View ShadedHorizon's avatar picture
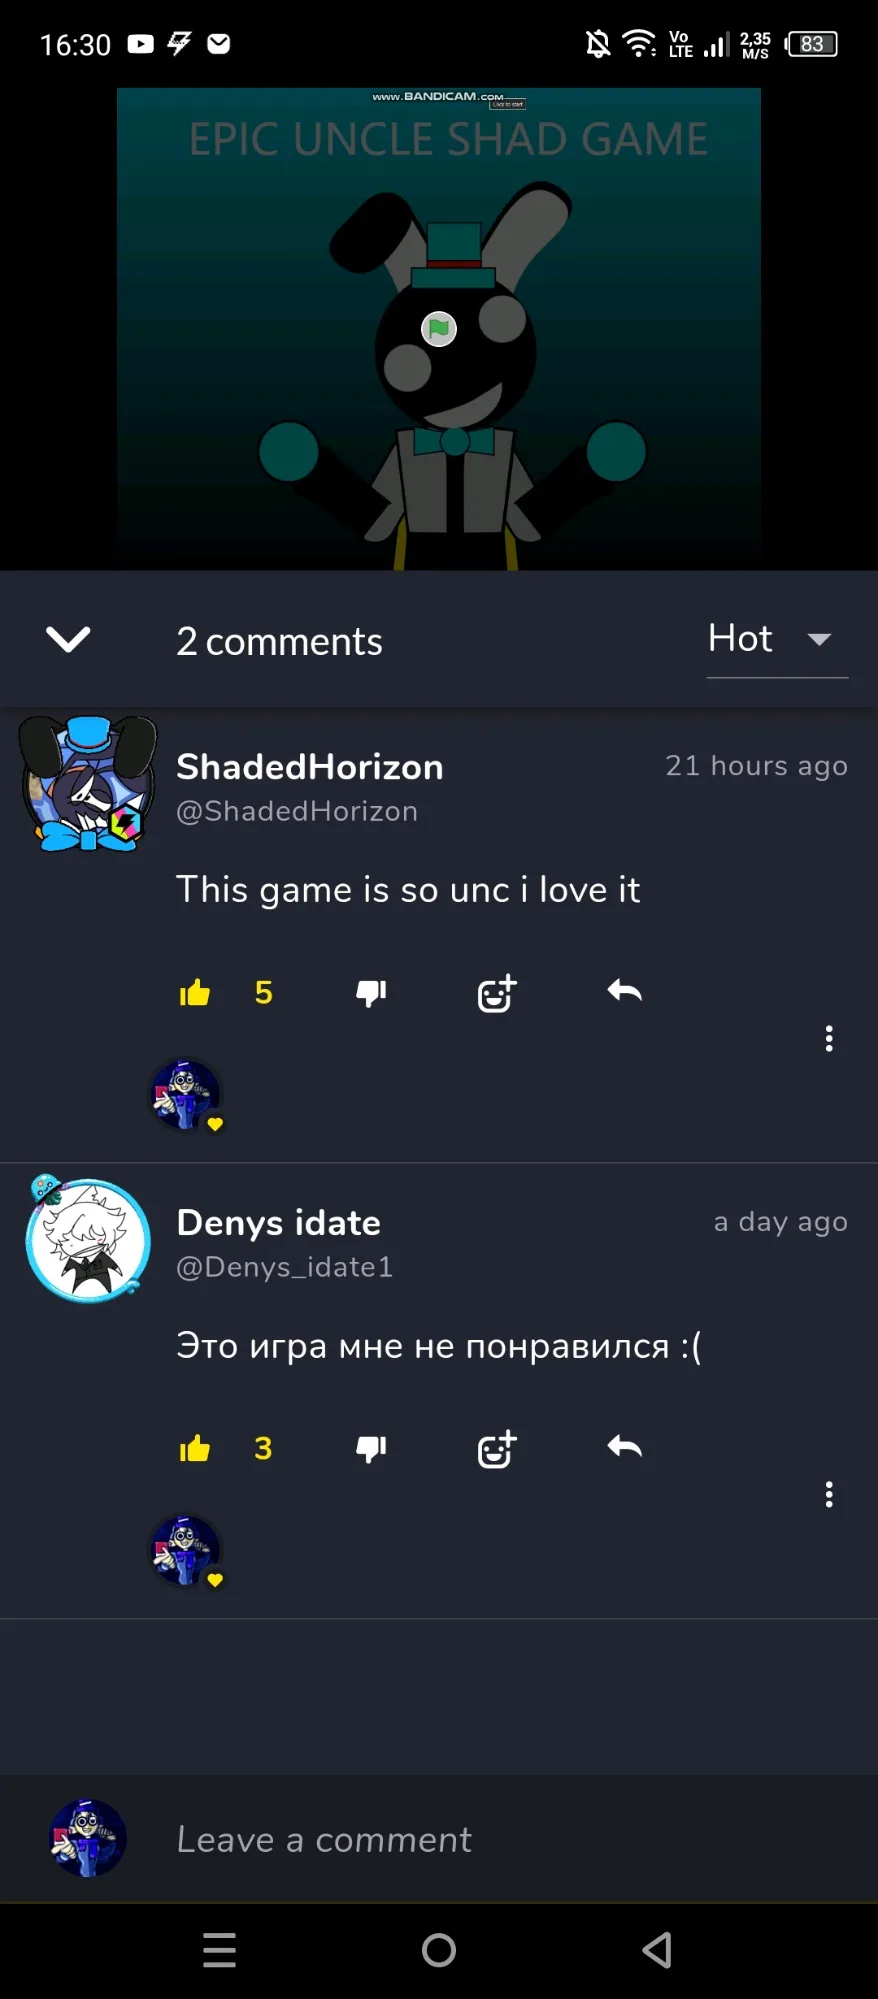 (x=89, y=784)
